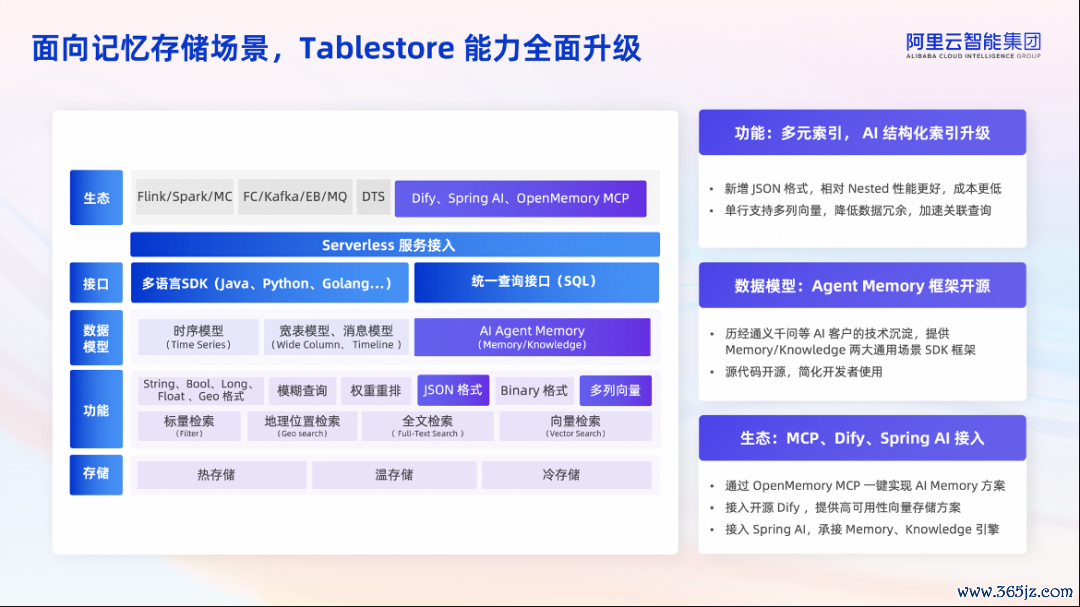Click bullet 历经通义千问等 AI 客户的技术沉淀
The image size is (1080, 607).
pyautogui.click(x=850, y=342)
